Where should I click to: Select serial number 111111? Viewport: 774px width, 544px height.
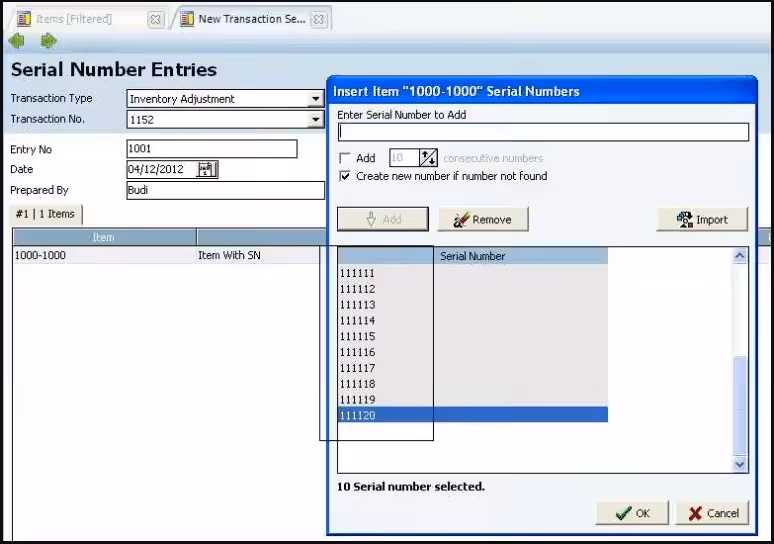(472, 273)
